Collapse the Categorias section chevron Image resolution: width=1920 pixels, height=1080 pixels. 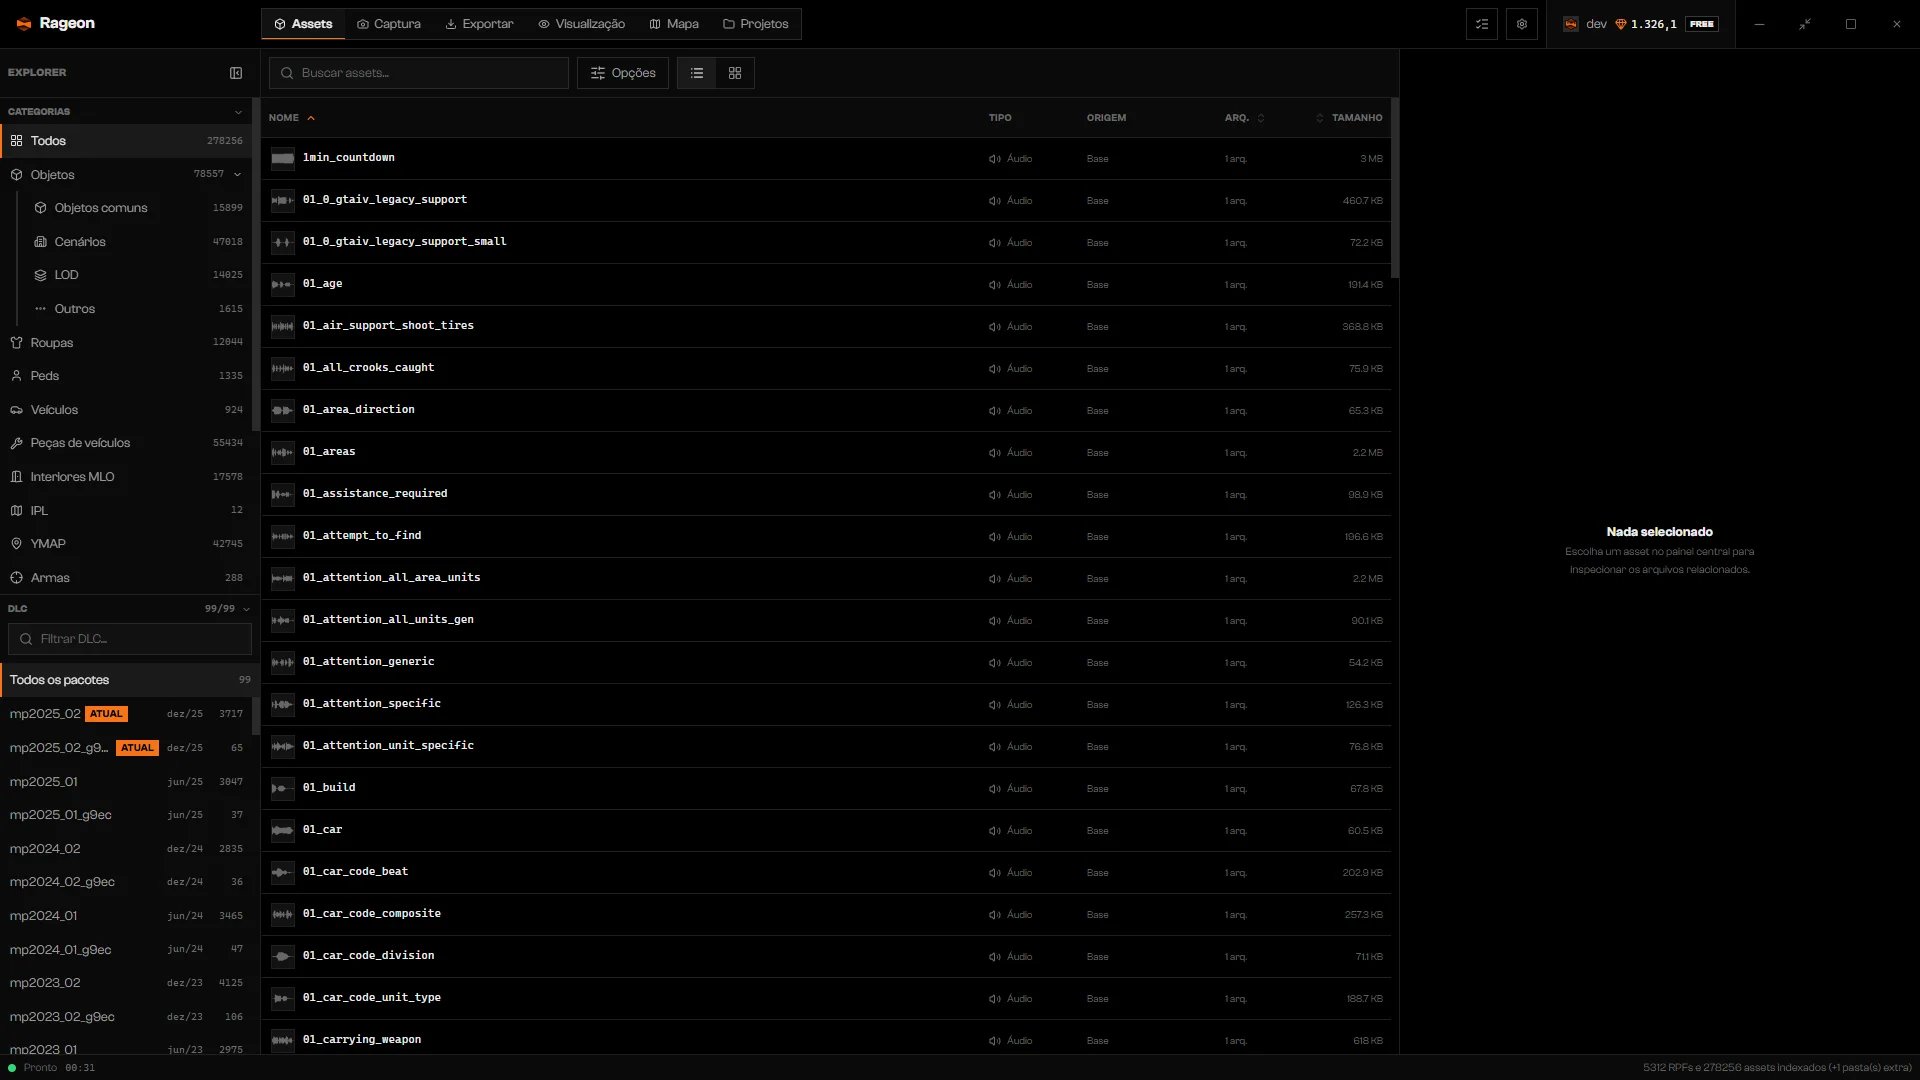[x=238, y=112]
